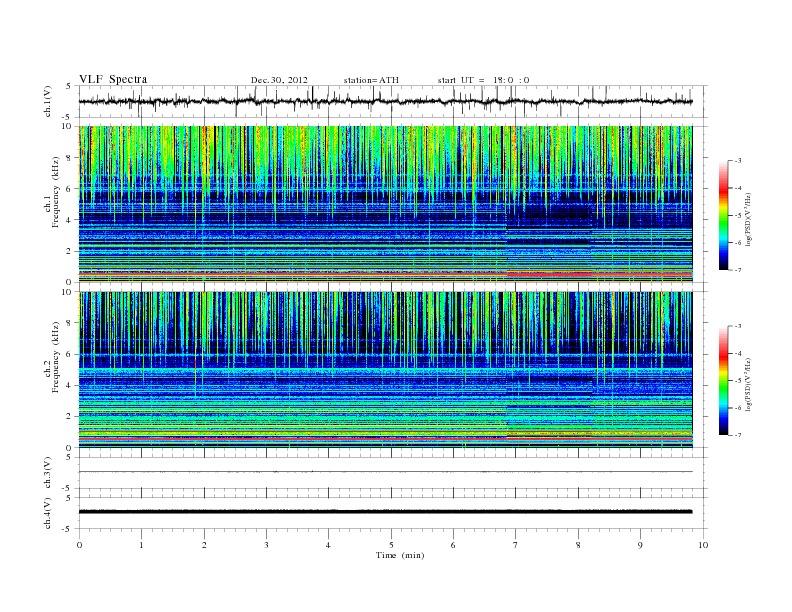The image size is (792, 612).
Task: Click the lower "log(PSD)(V²/Hz)" colorbar label
Action: [x=749, y=384]
